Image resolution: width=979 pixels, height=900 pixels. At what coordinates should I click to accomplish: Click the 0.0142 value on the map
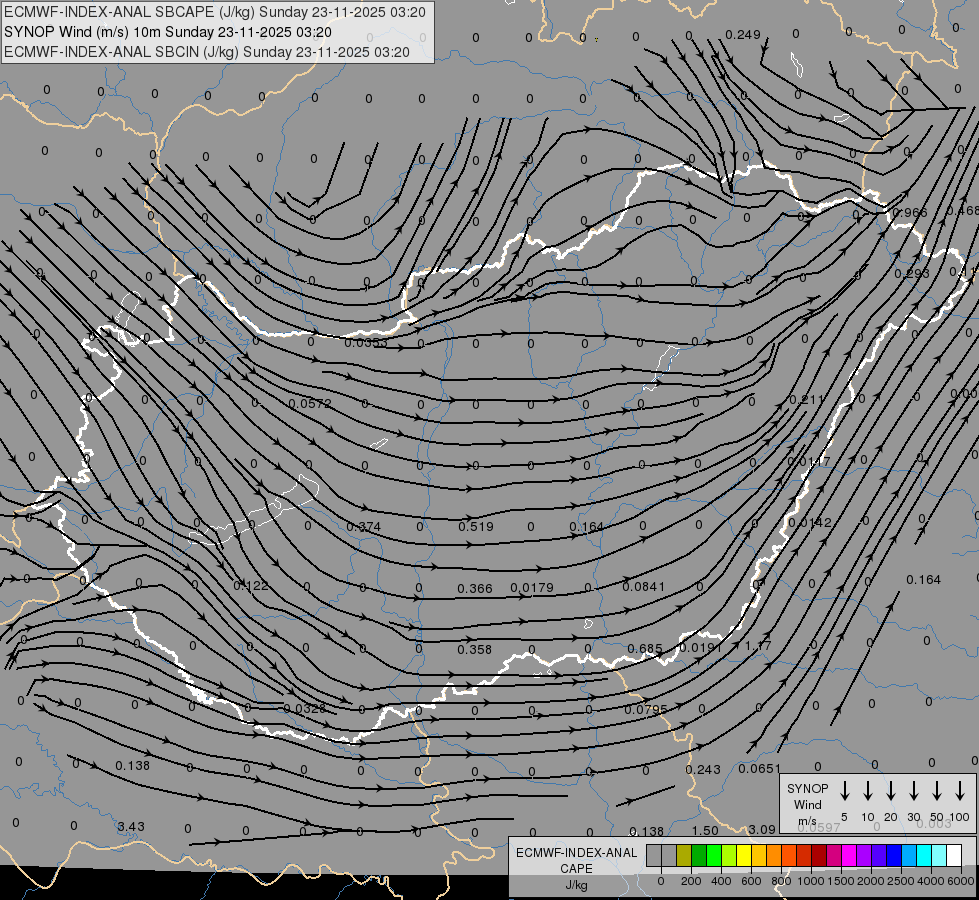pyautogui.click(x=810, y=523)
